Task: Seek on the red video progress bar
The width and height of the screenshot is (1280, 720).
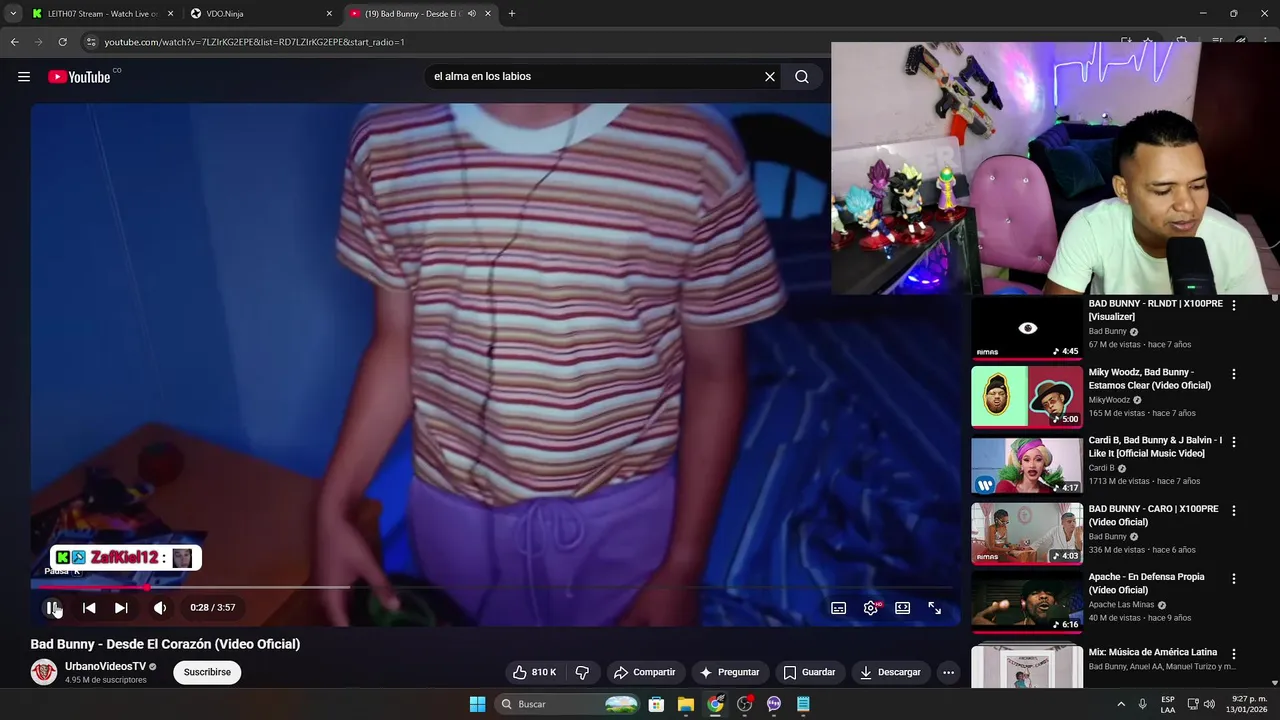Action: tap(495, 588)
